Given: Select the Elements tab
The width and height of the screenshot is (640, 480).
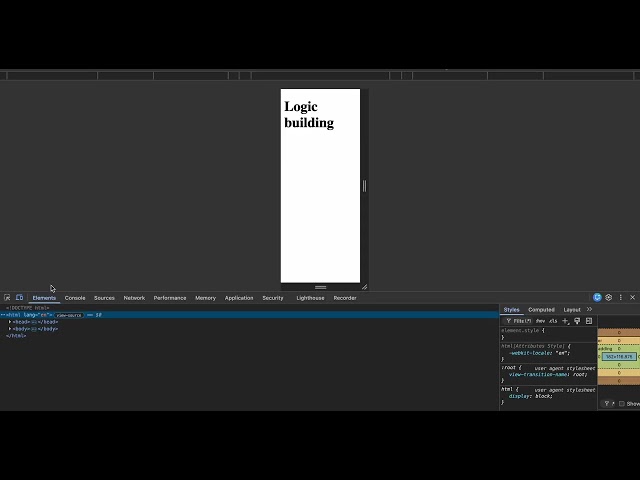Looking at the screenshot, I should click(x=44, y=298).
